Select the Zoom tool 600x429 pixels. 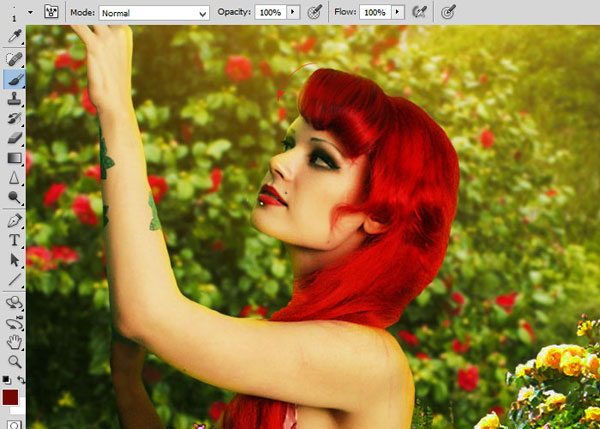tap(15, 361)
